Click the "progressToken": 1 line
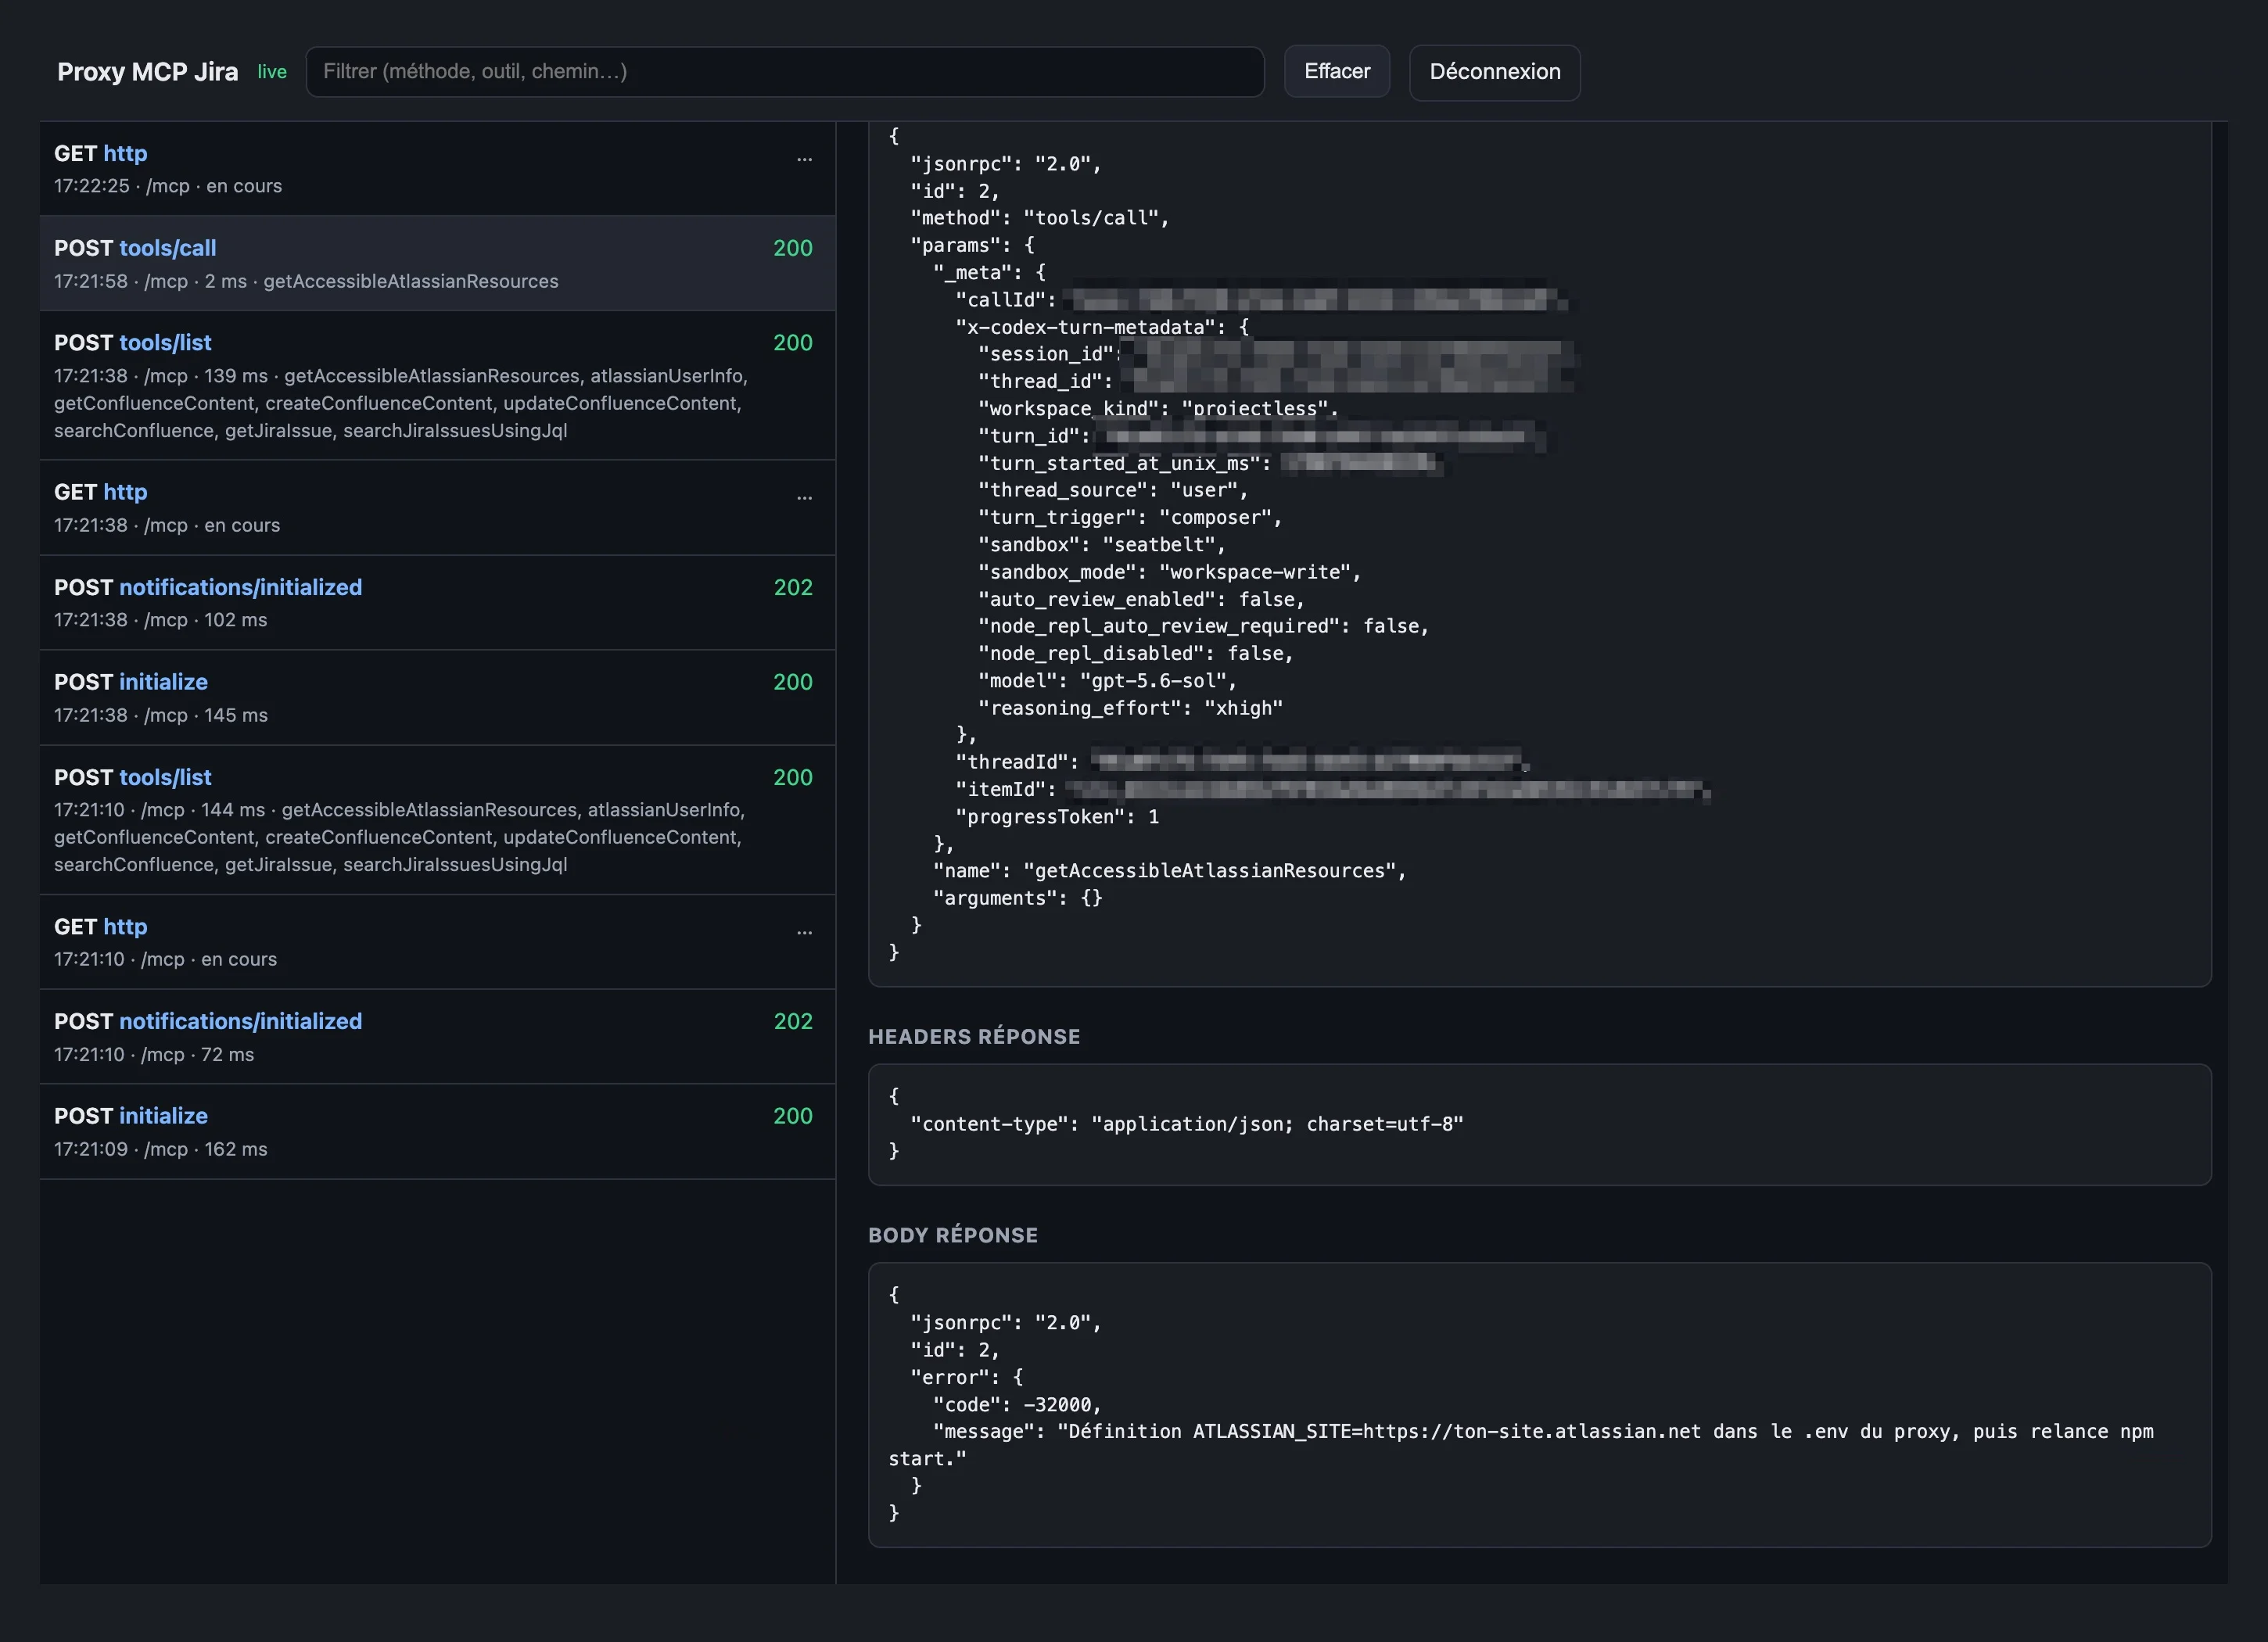Viewport: 2268px width, 1642px height. [1057, 817]
